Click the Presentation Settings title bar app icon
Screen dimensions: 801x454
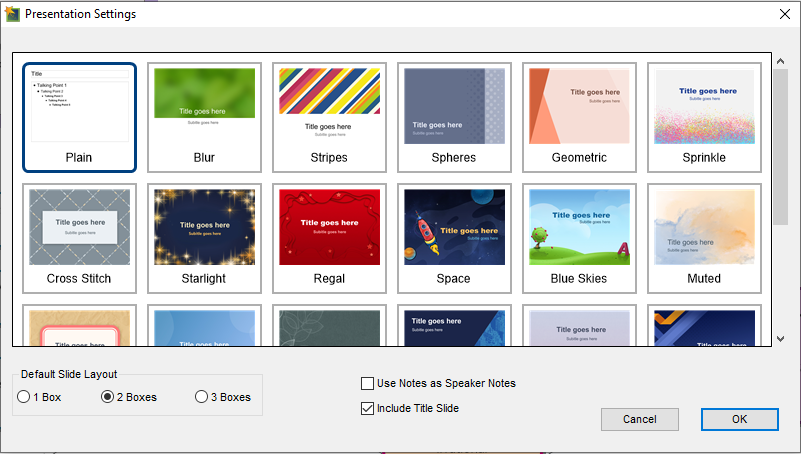pos(12,14)
